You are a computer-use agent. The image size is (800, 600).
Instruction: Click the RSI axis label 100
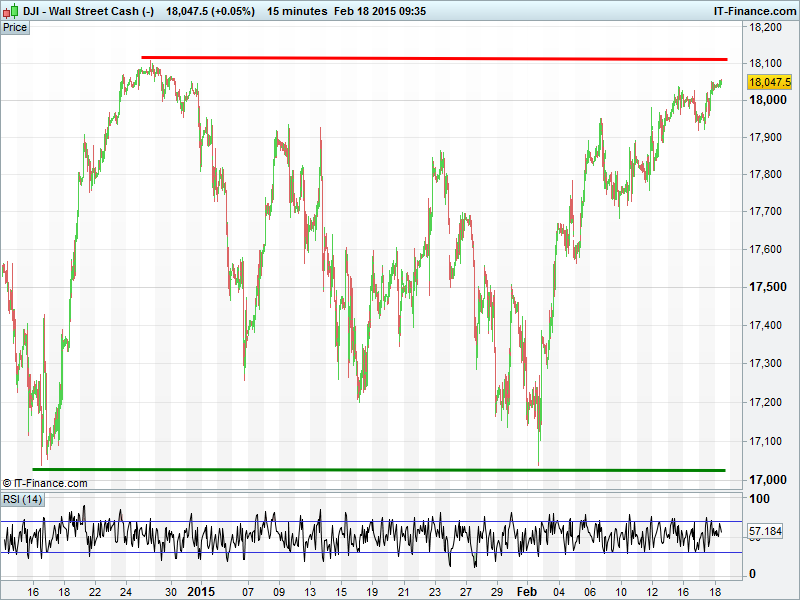click(759, 499)
